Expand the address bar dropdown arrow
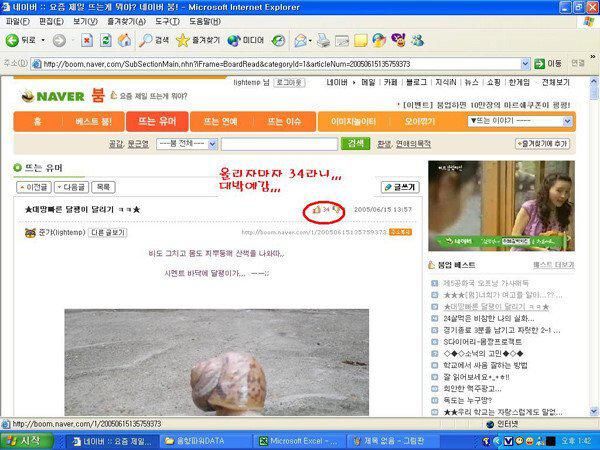Screen dimensions: 600x450 (526, 64)
